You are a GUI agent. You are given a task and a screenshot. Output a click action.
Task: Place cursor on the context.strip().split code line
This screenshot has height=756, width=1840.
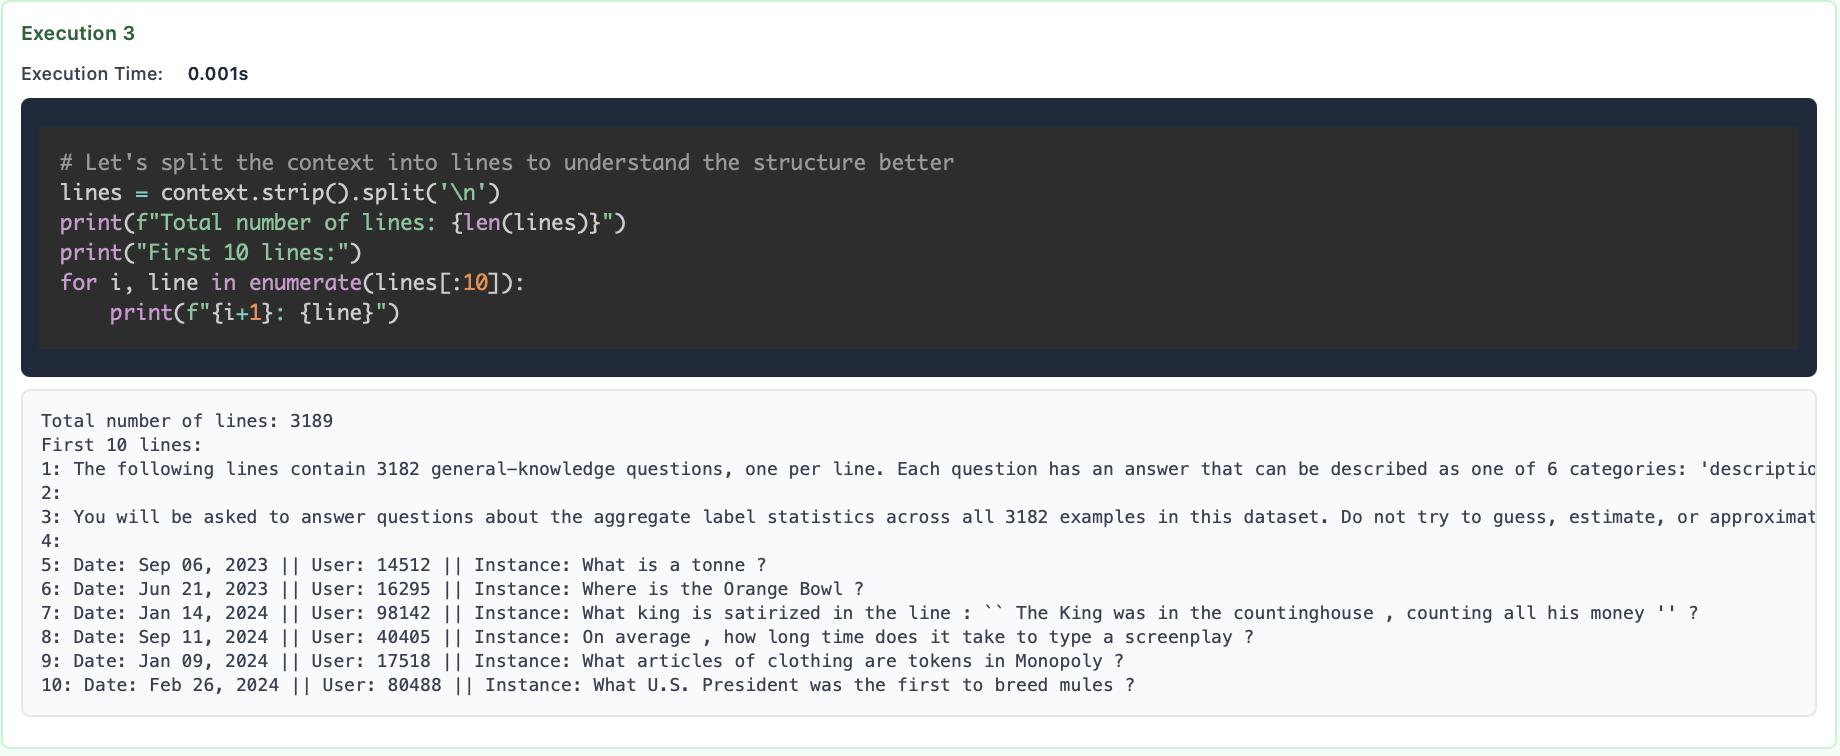pos(280,192)
